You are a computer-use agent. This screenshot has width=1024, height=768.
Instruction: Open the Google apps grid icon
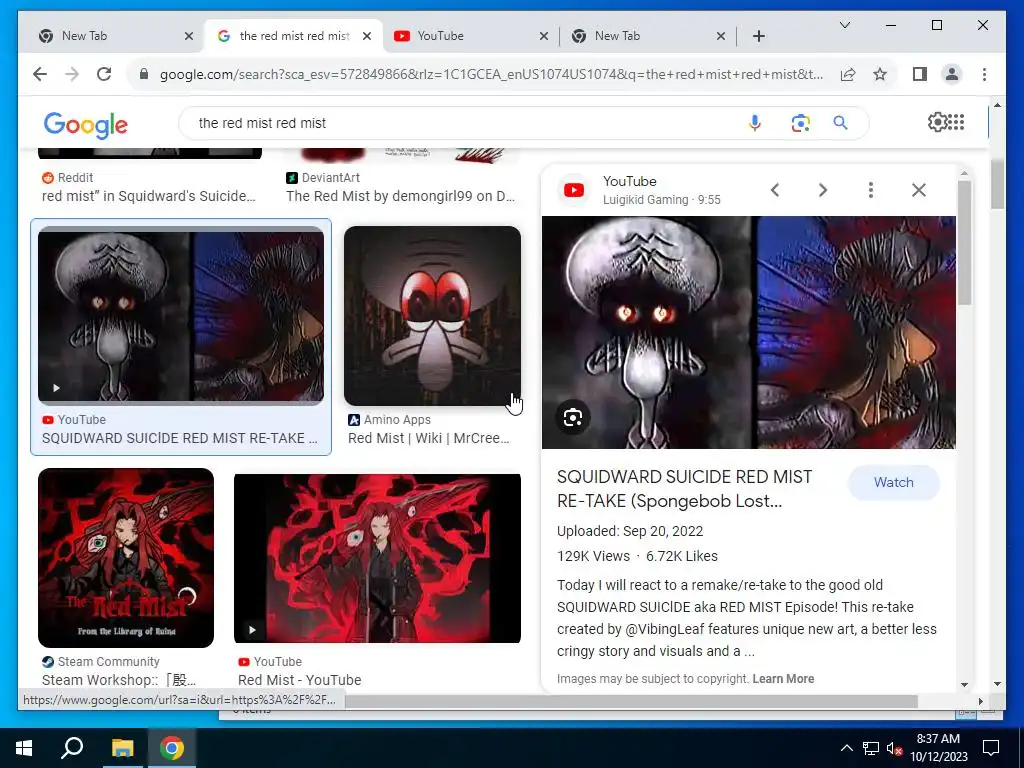tap(956, 122)
